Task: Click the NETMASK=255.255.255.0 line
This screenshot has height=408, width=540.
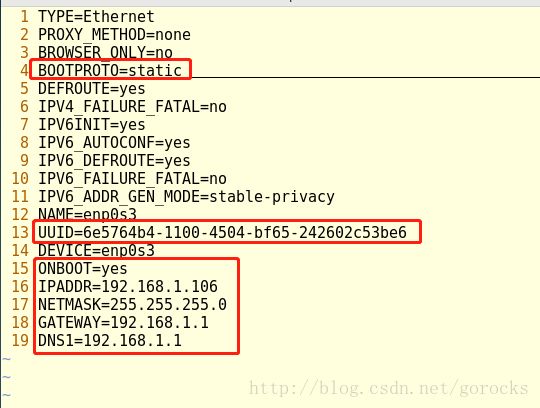Action: tap(132, 304)
